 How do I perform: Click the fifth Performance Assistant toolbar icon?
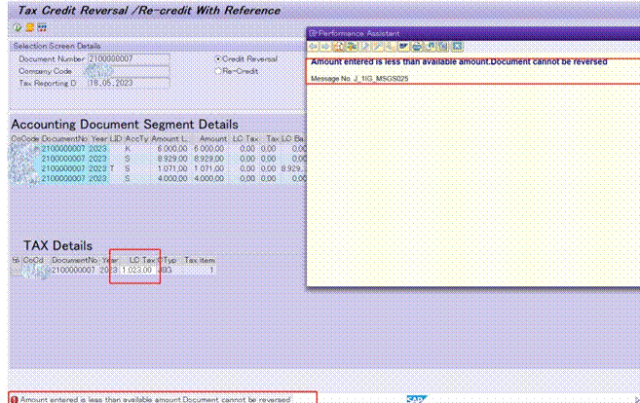coord(365,47)
